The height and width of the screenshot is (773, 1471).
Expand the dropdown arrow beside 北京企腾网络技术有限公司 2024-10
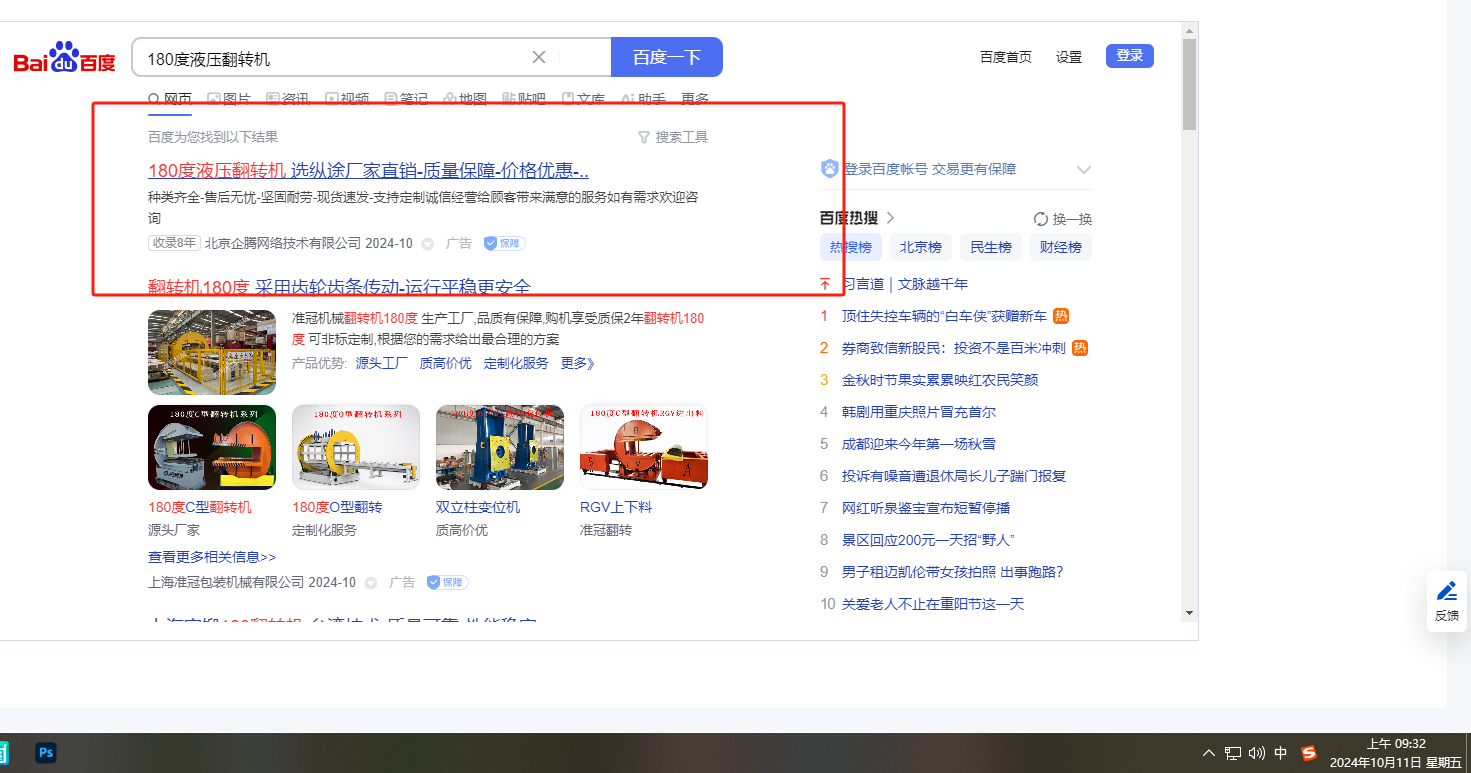click(x=427, y=244)
